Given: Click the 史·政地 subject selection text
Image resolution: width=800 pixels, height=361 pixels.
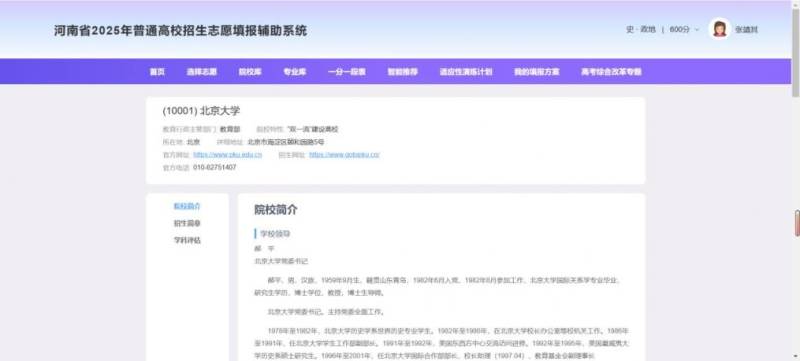Looking at the screenshot, I should 641,30.
